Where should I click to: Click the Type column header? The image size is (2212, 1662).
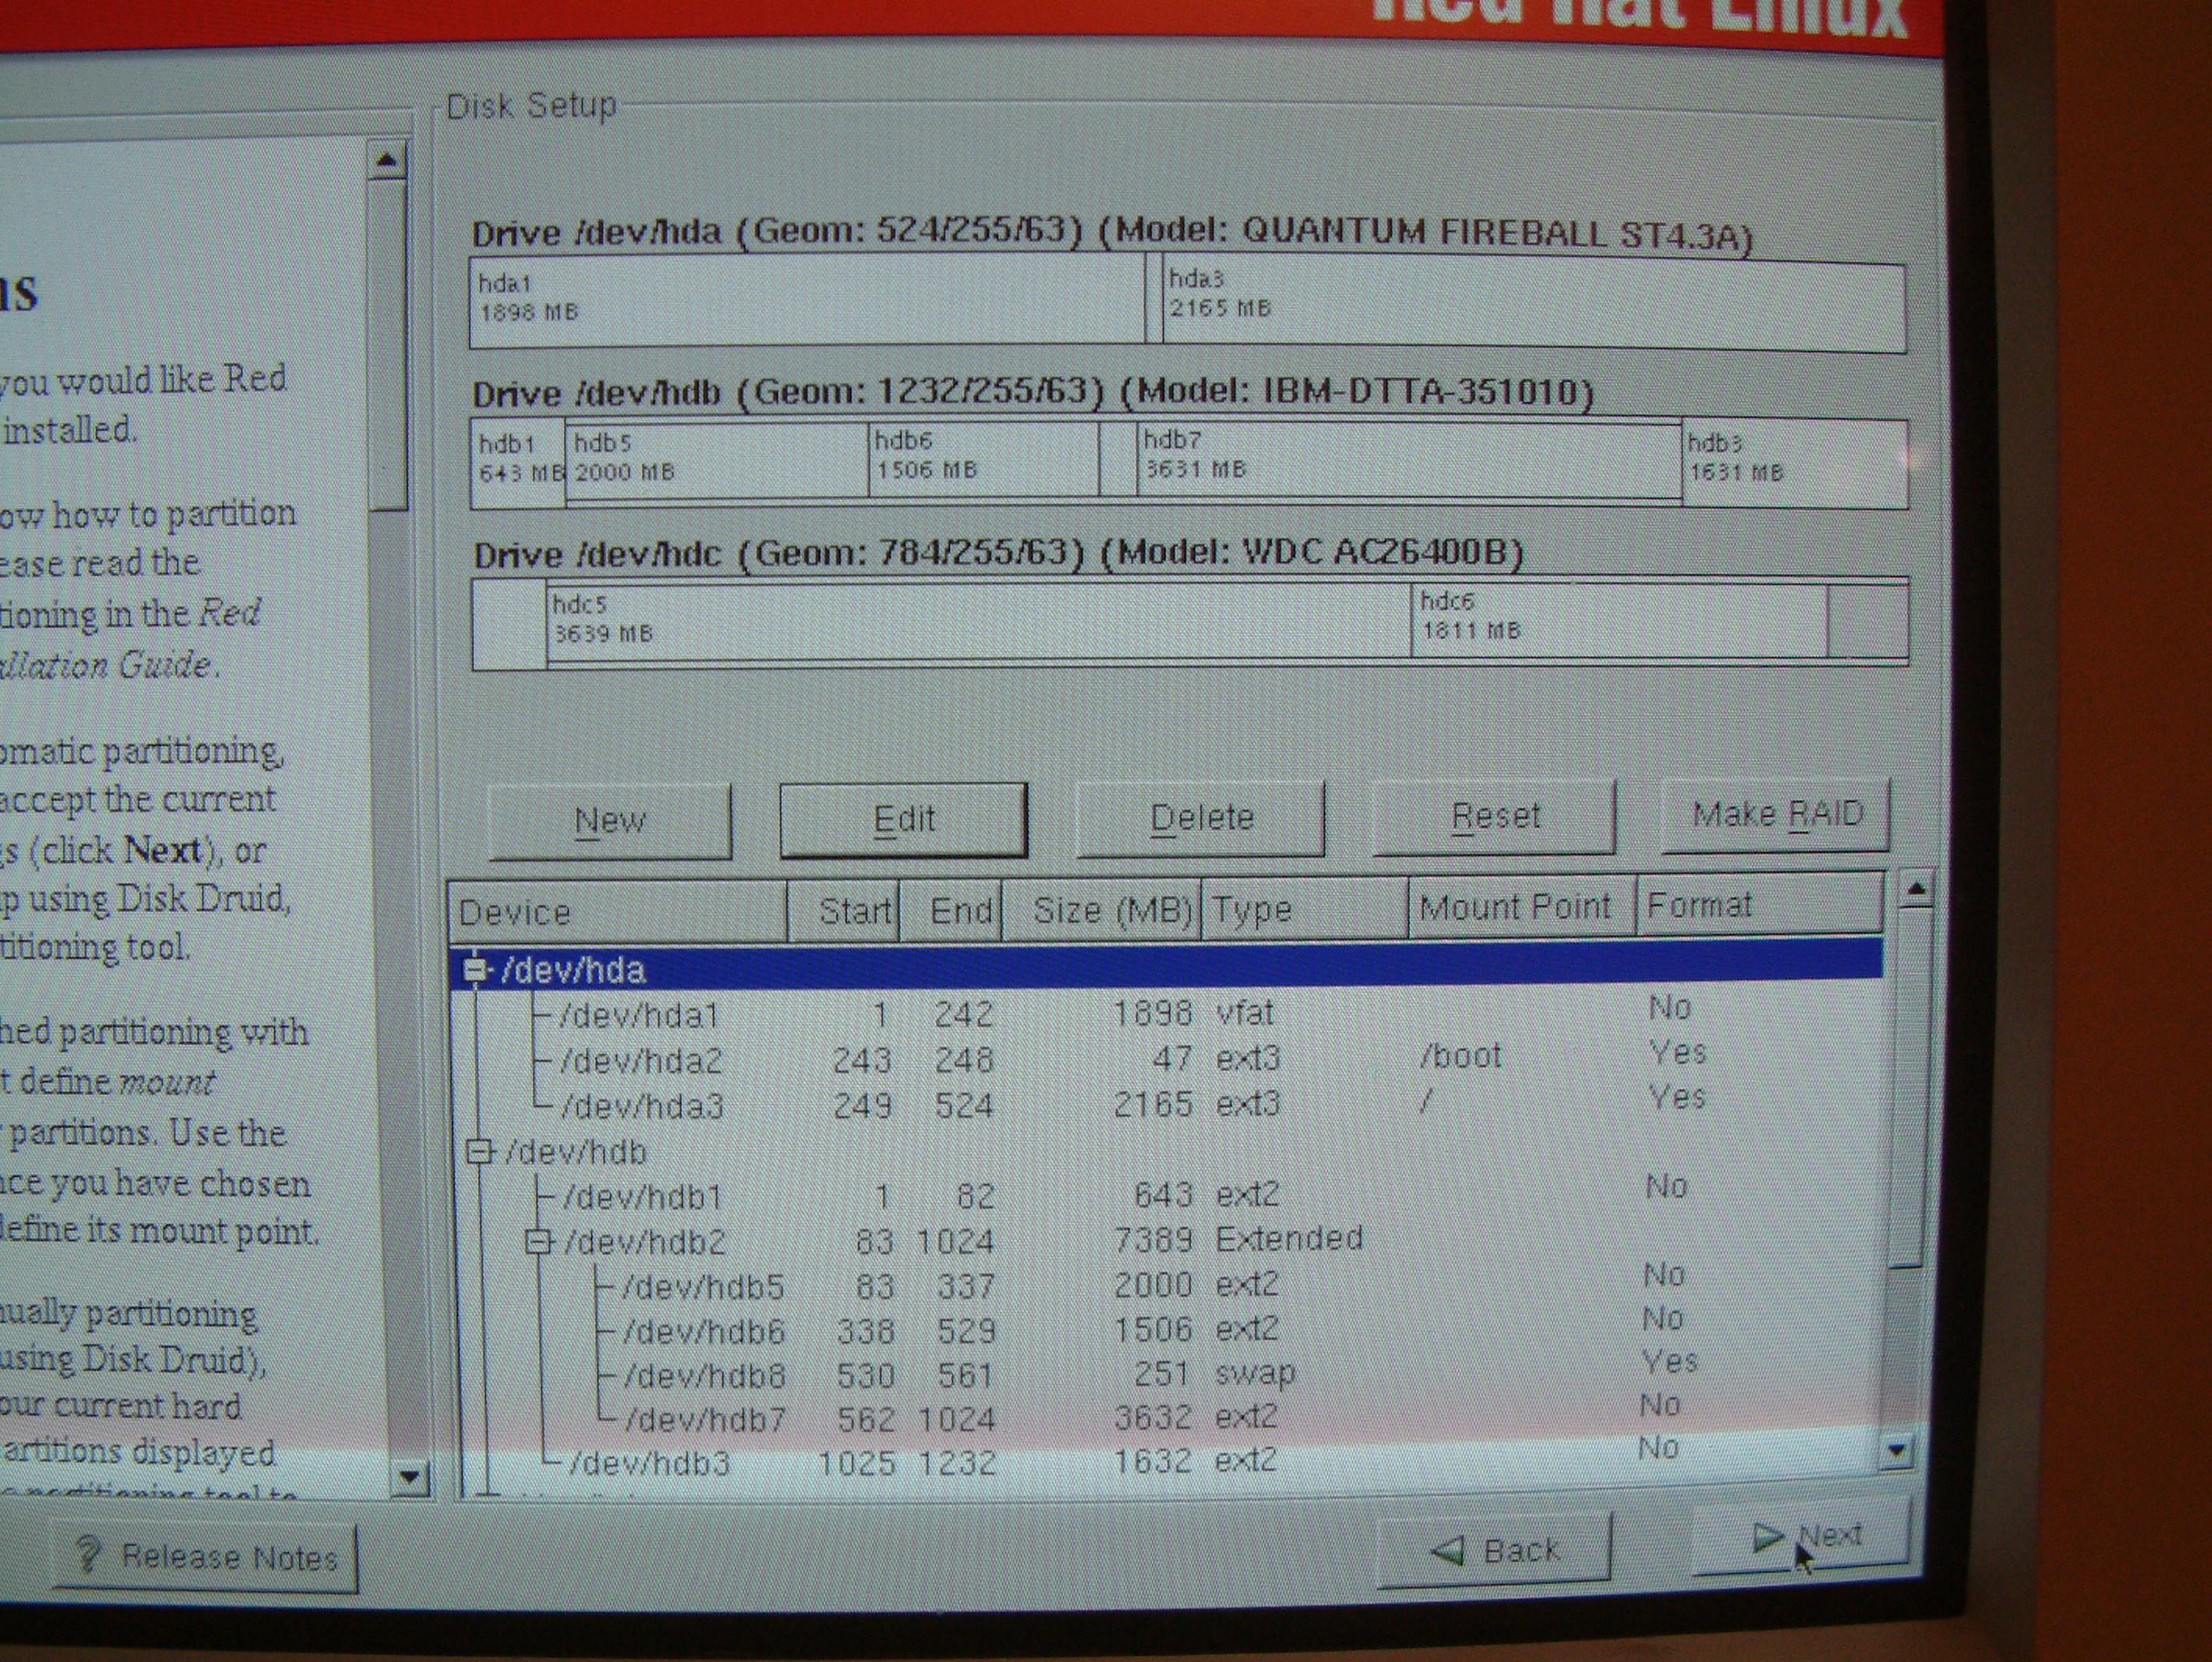pos(1304,908)
